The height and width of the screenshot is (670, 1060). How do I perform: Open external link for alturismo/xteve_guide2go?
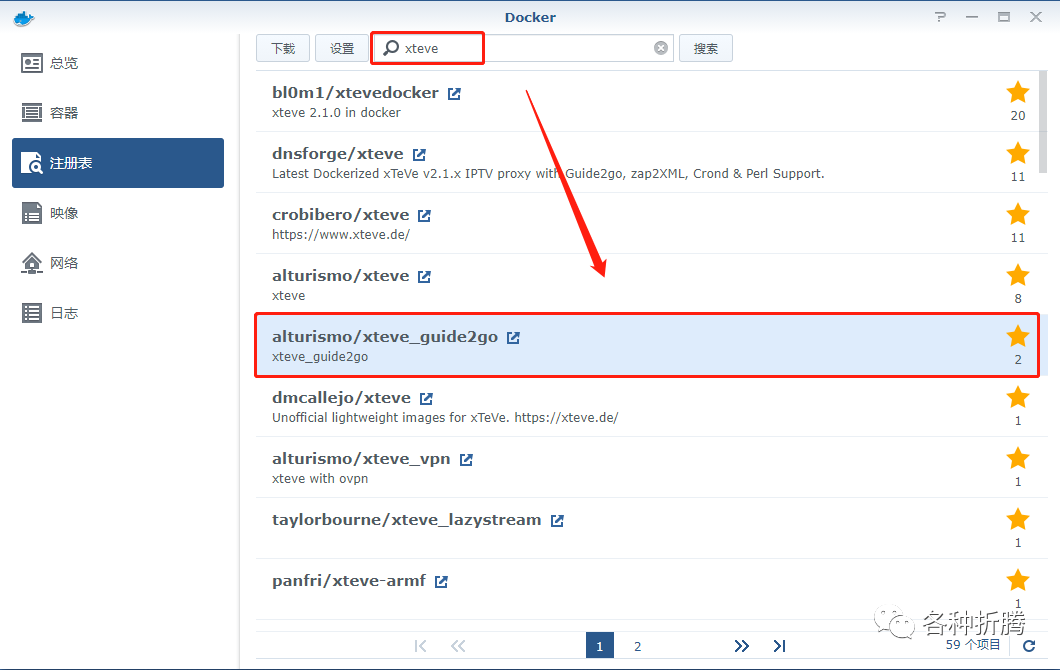coord(514,337)
